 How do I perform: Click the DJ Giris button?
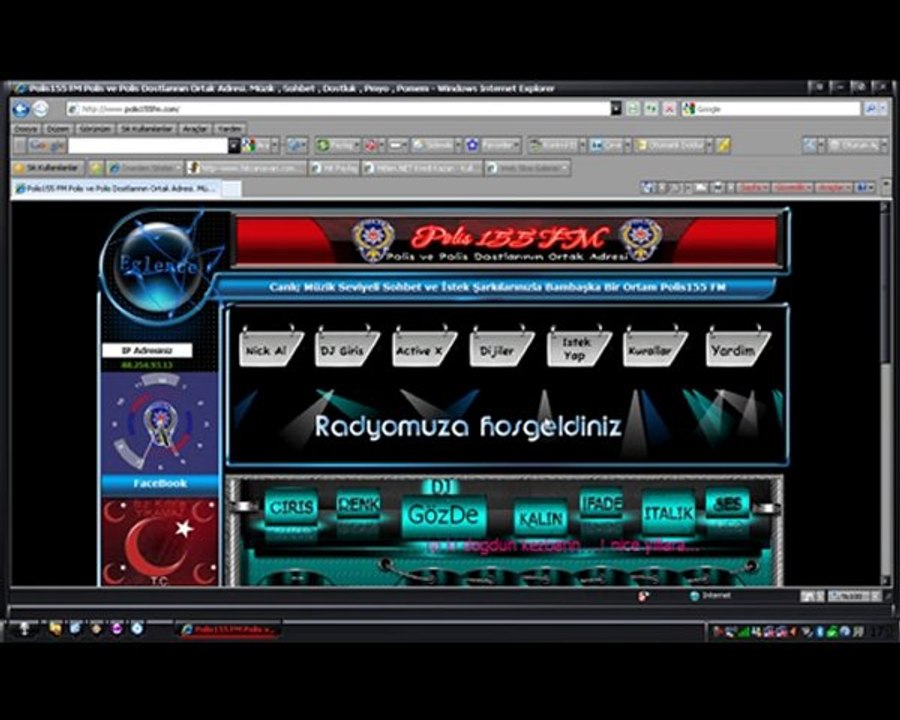[x=346, y=347]
